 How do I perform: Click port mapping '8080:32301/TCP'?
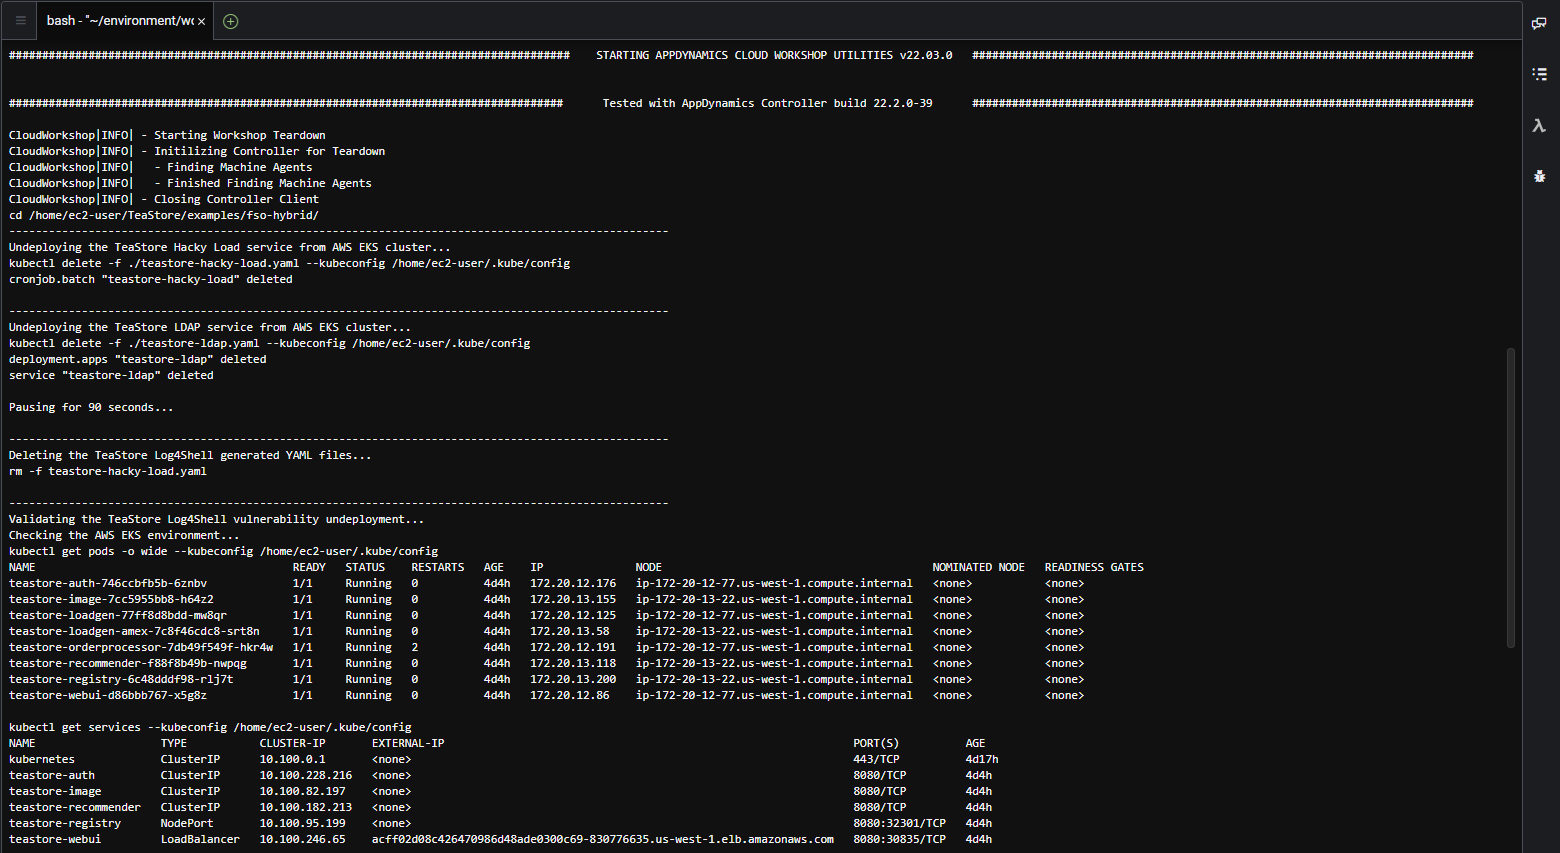899,823
